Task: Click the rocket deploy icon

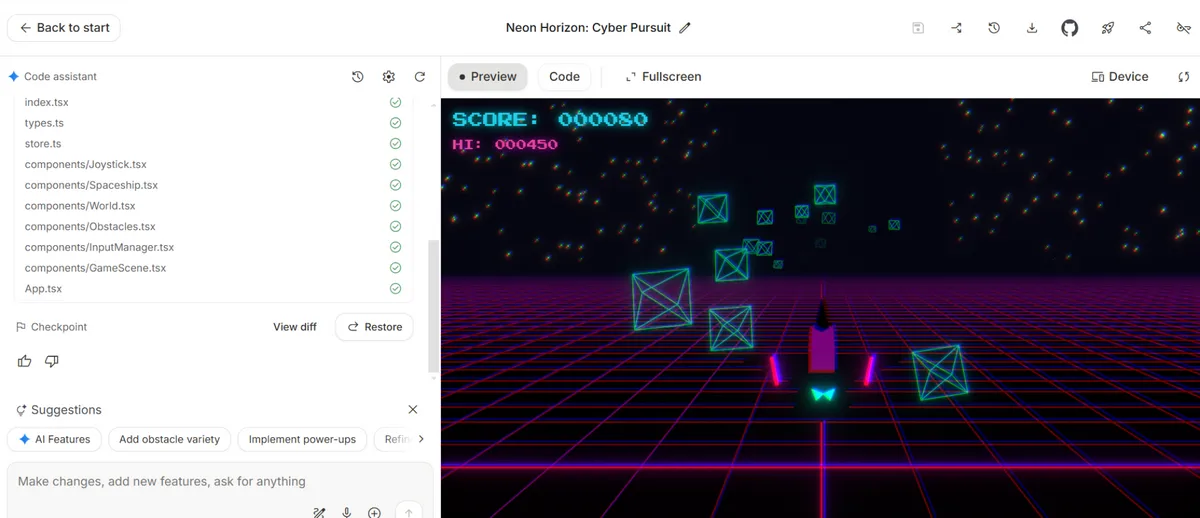Action: [x=1108, y=28]
